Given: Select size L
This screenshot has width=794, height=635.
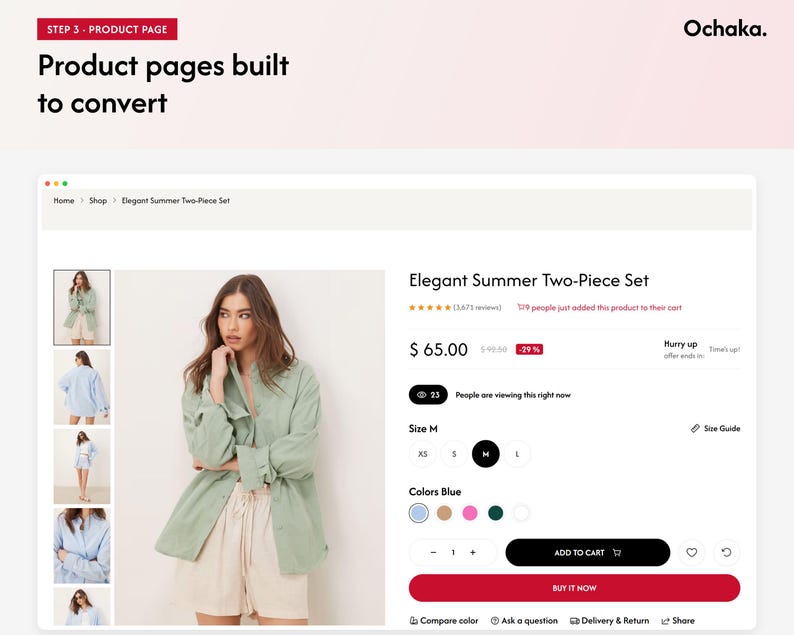Looking at the screenshot, I should [517, 454].
